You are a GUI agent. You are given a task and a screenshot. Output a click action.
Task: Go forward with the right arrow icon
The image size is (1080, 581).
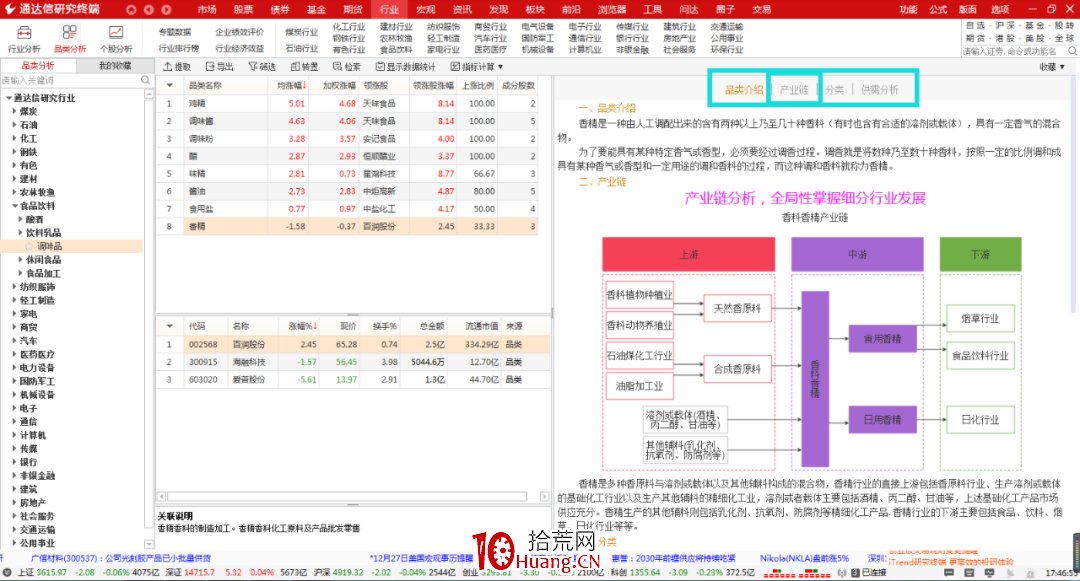pos(166,10)
